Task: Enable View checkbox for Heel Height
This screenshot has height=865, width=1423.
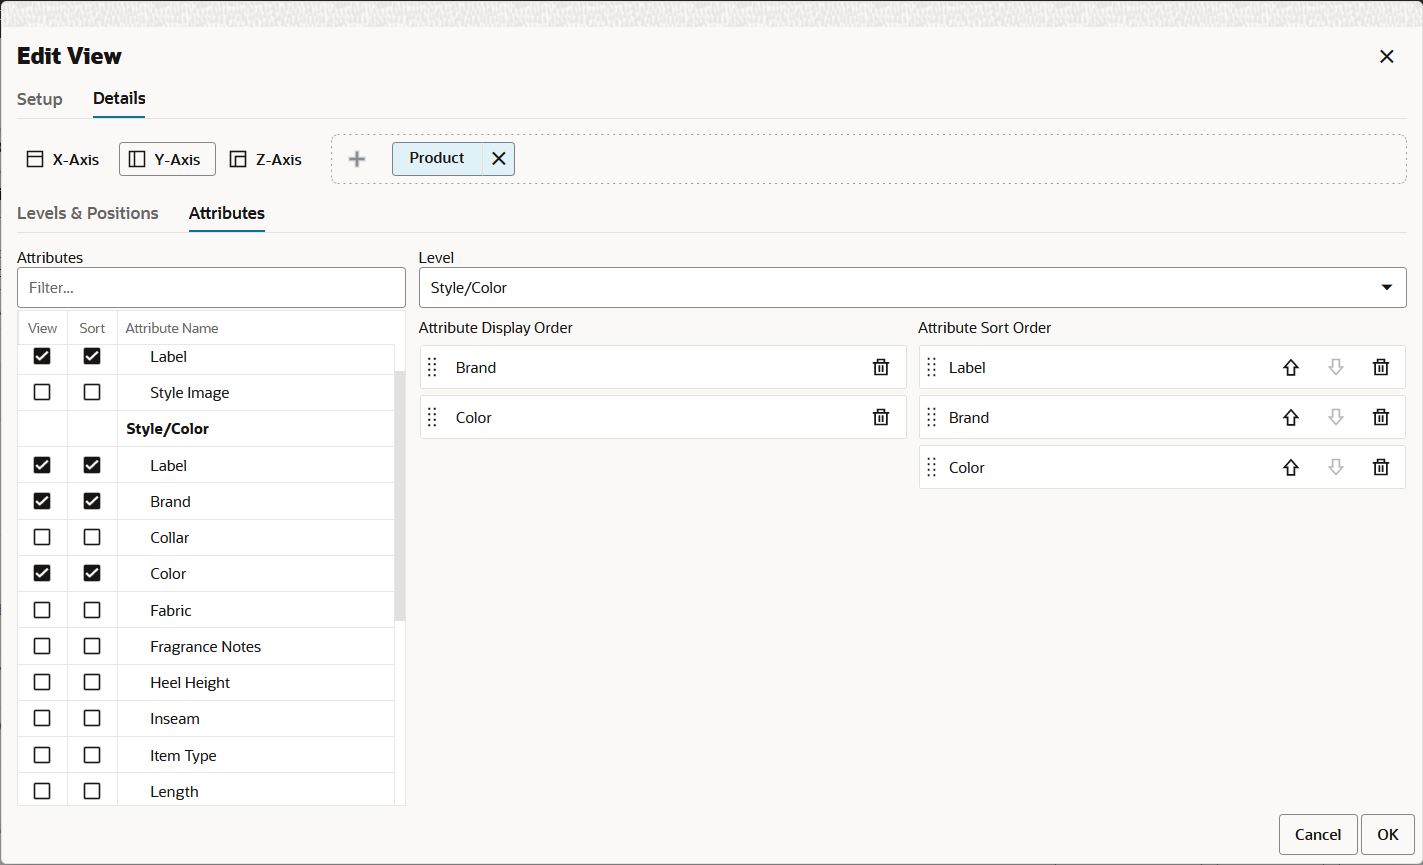Action: pyautogui.click(x=42, y=682)
